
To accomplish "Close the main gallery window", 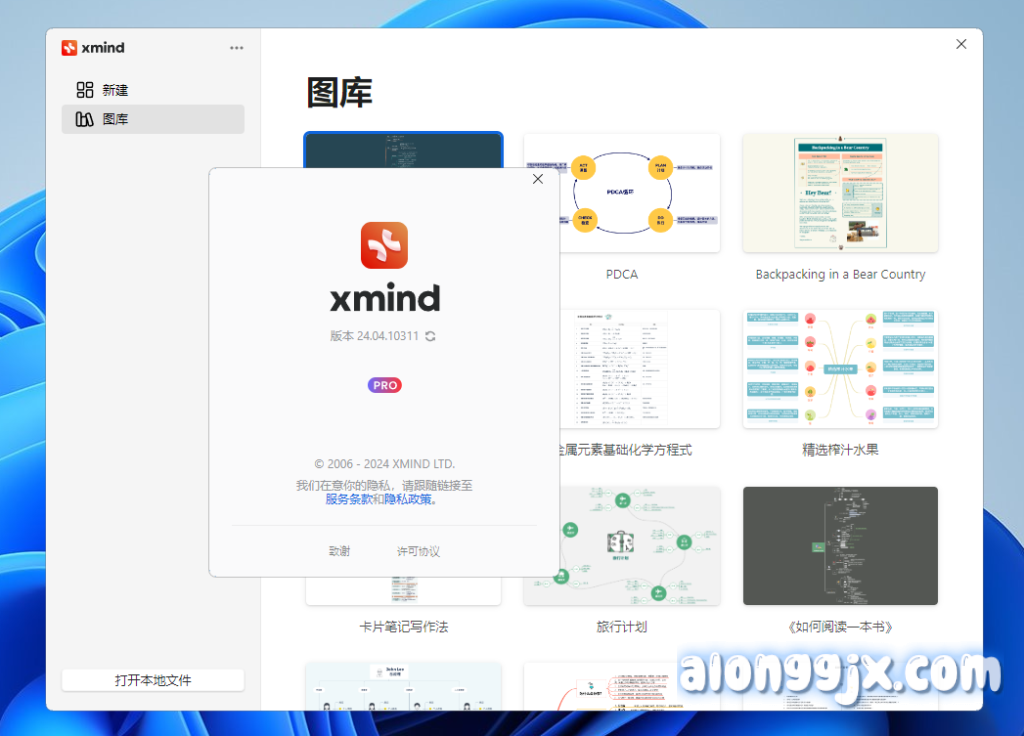I will (x=961, y=44).
